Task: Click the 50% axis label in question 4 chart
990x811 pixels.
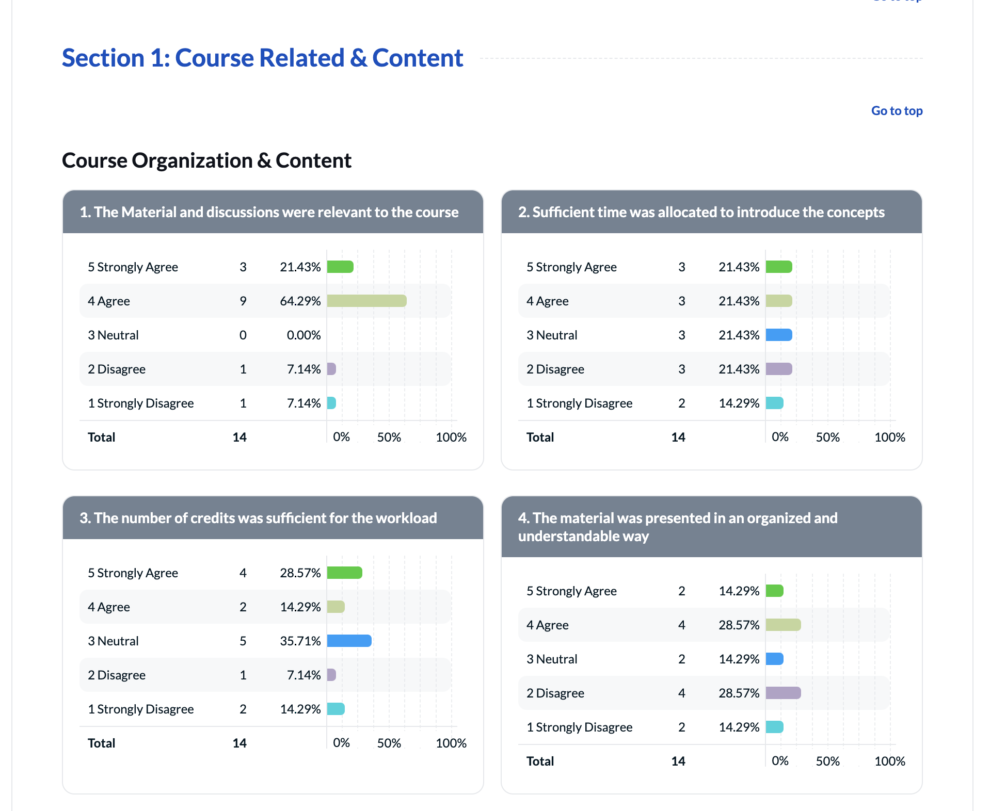Action: tap(828, 761)
